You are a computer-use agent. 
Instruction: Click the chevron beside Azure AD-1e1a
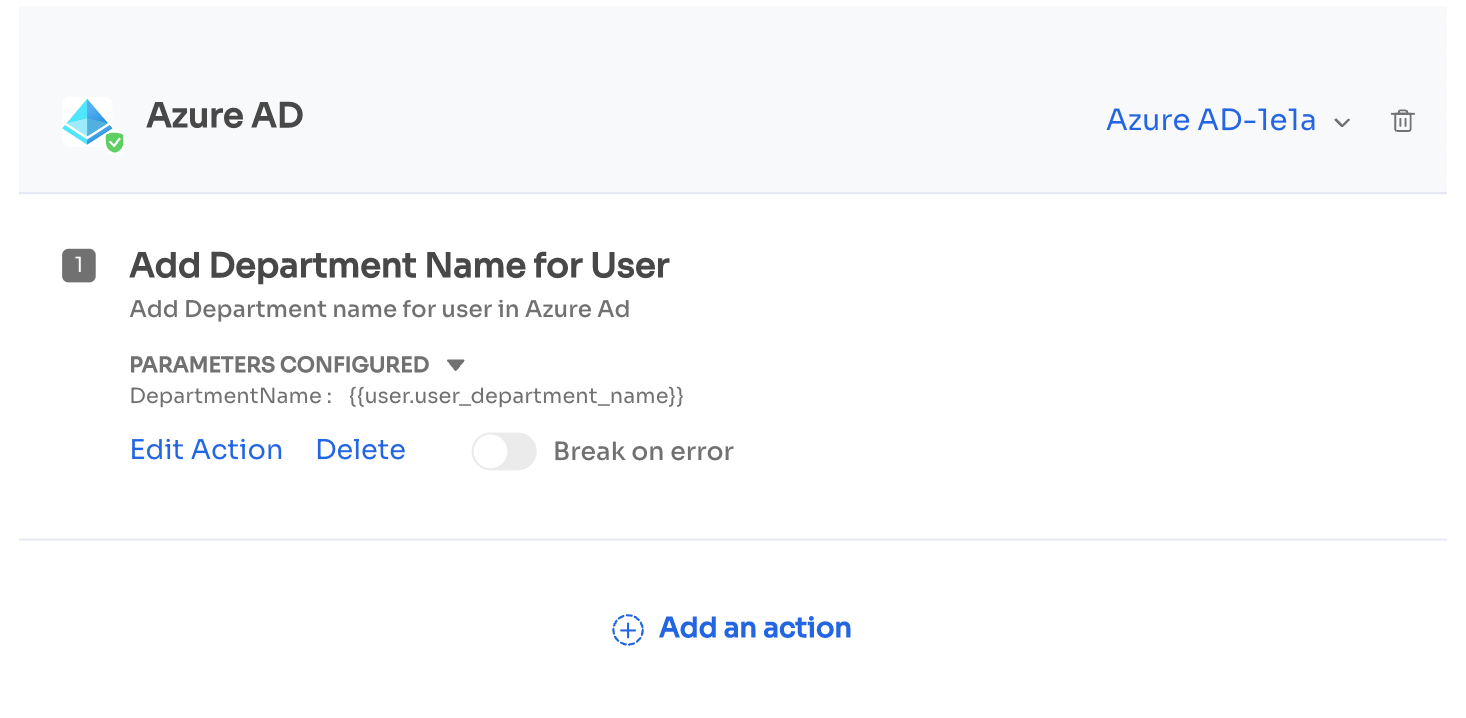pyautogui.click(x=1343, y=121)
